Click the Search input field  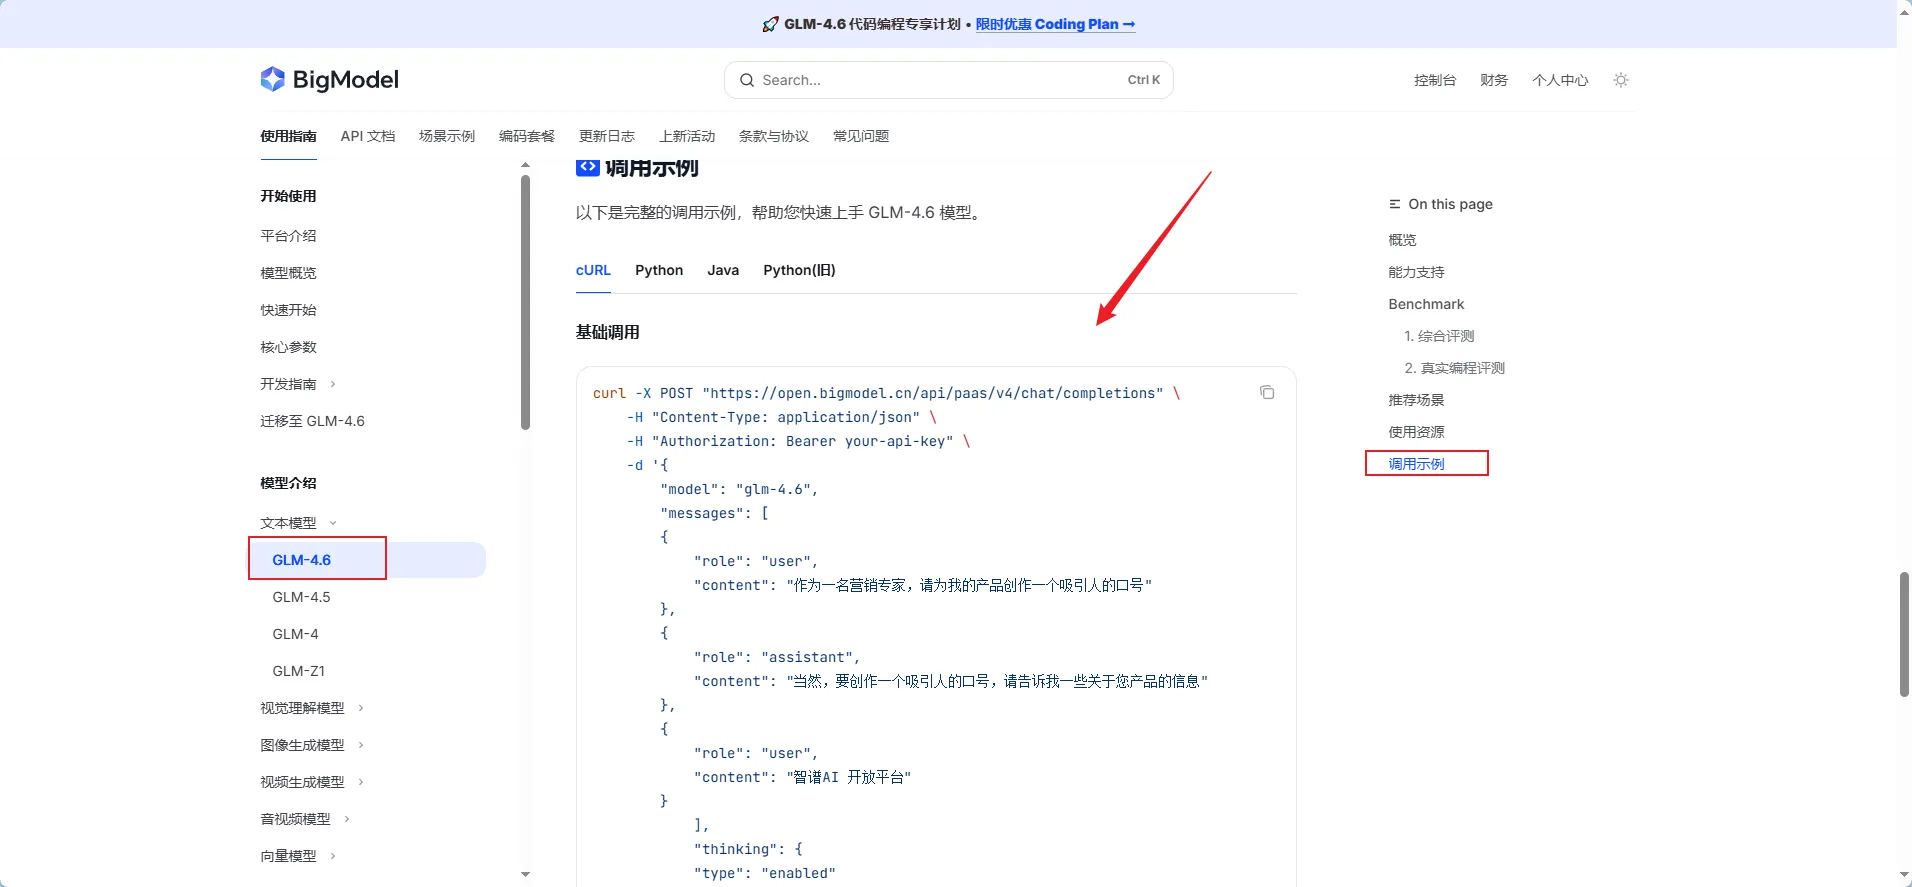[x=940, y=80]
